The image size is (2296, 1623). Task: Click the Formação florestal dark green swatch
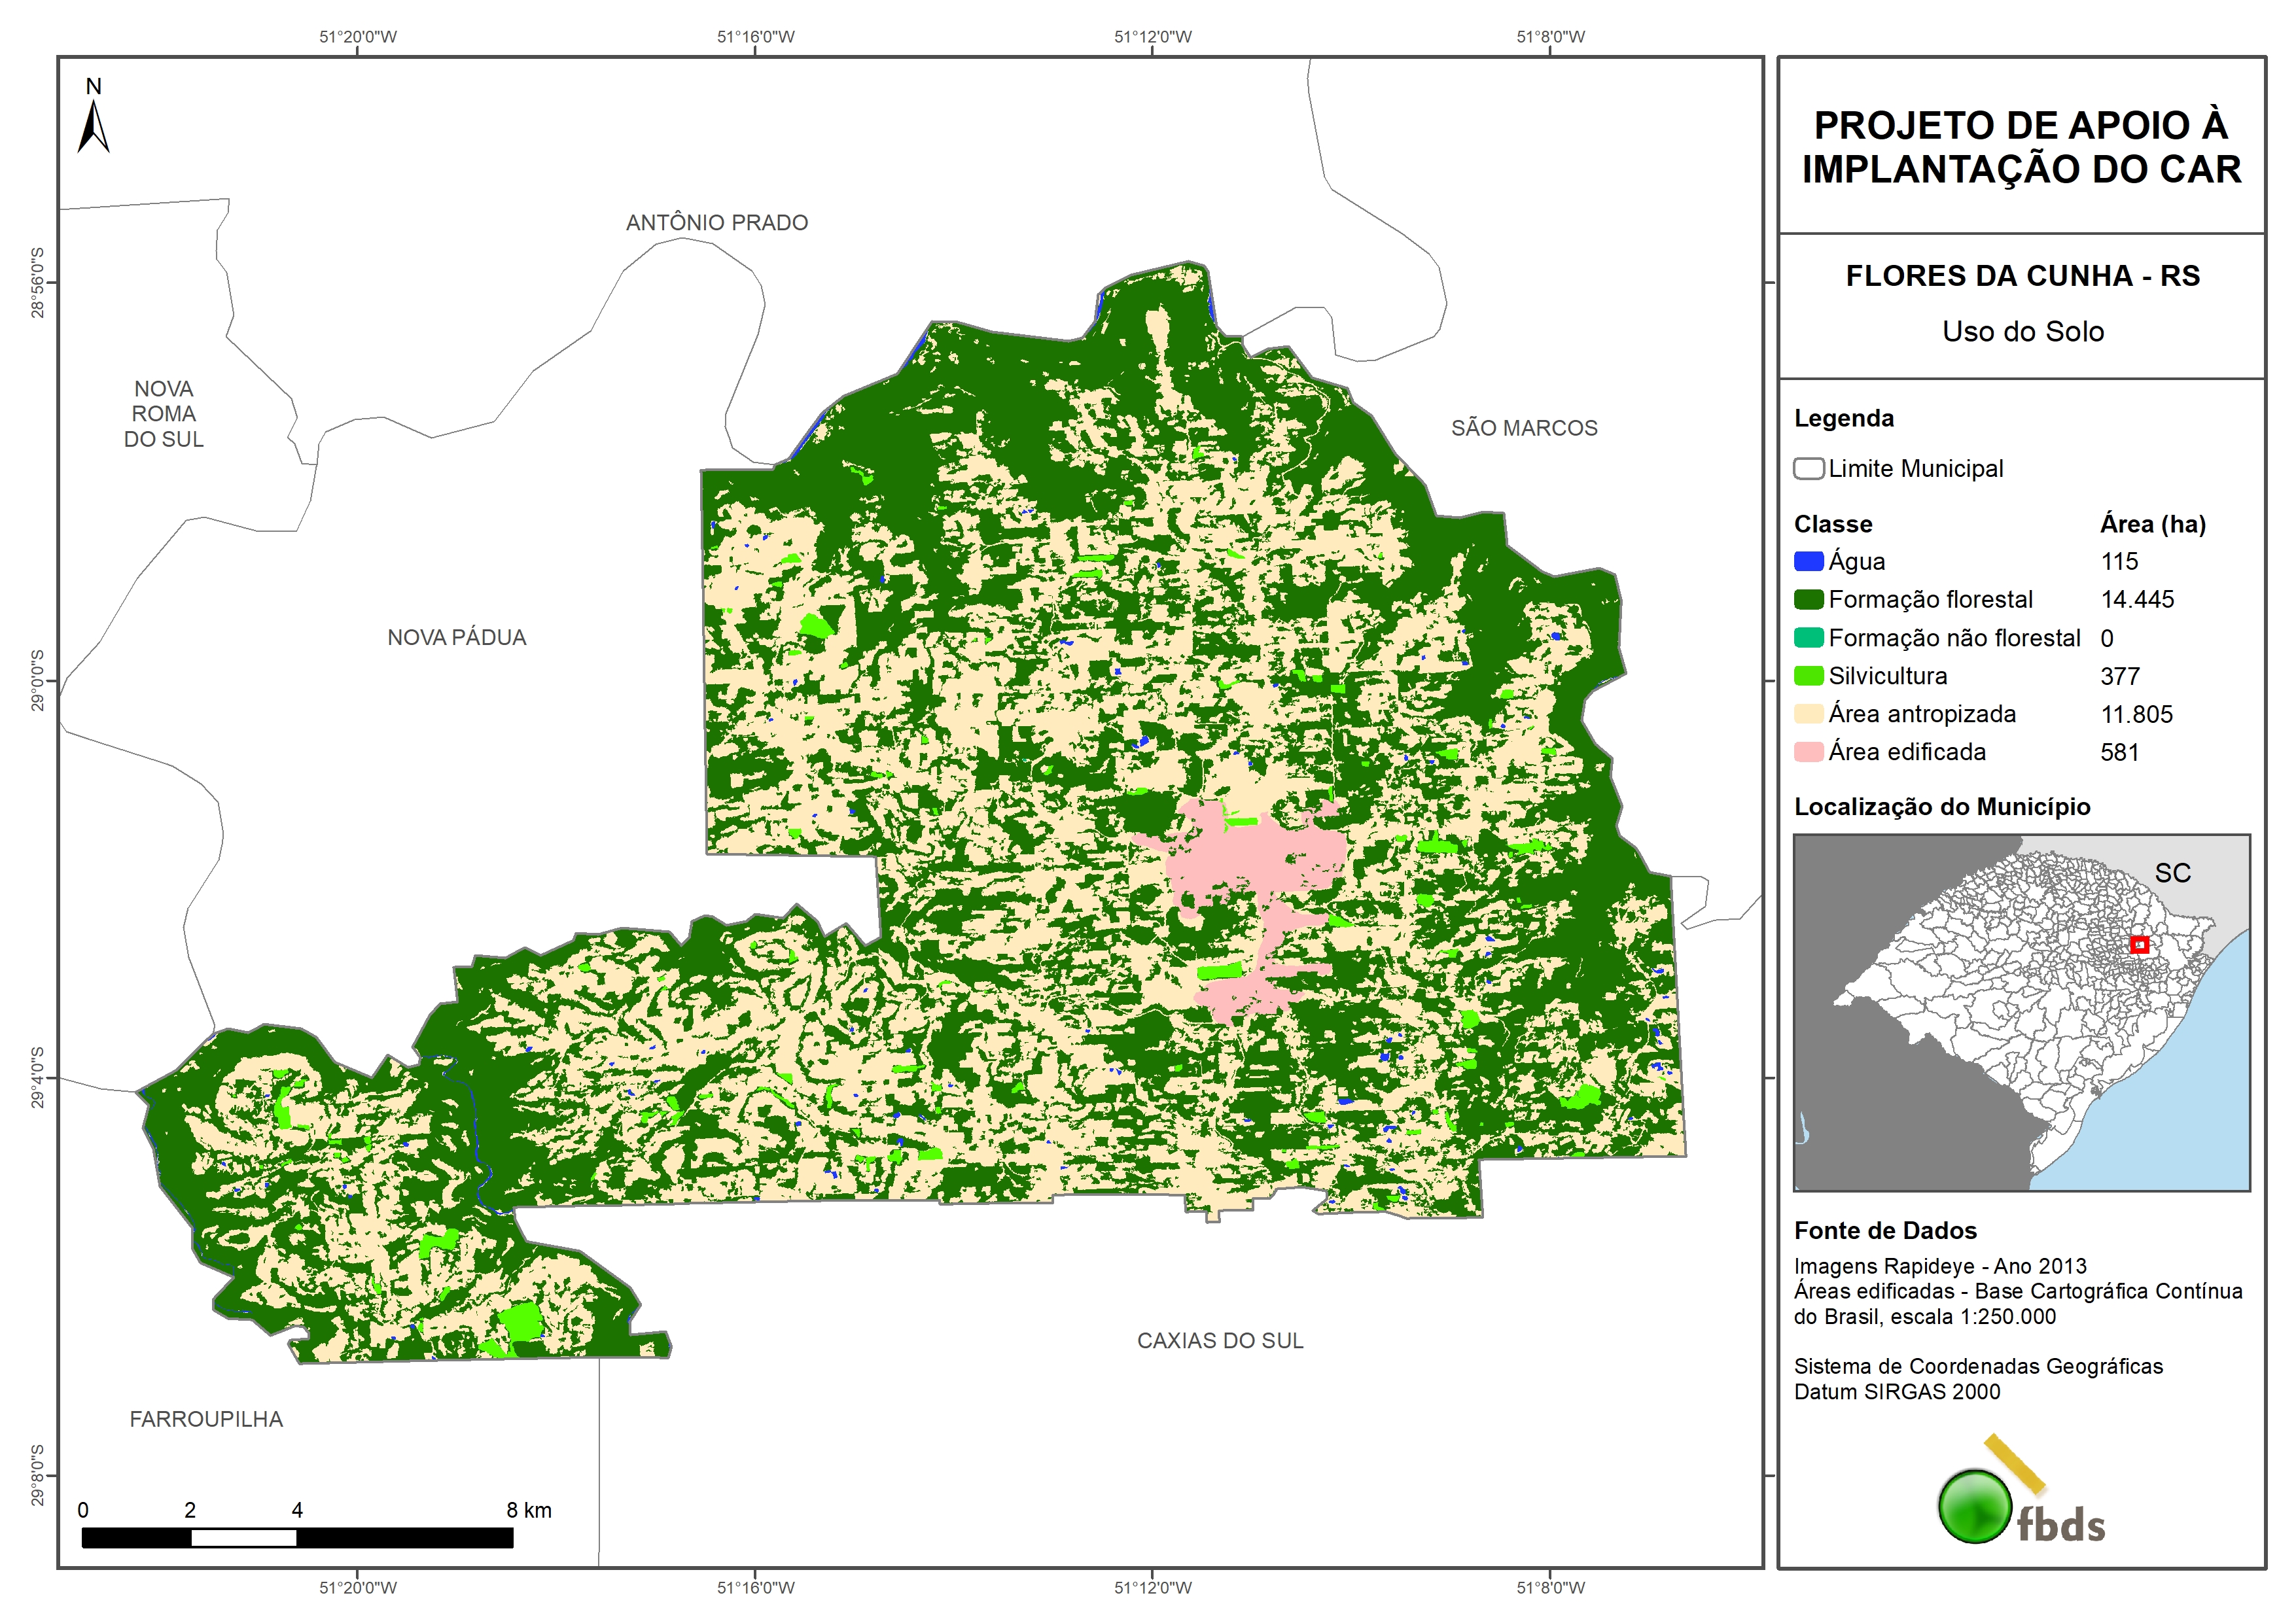click(x=1808, y=599)
